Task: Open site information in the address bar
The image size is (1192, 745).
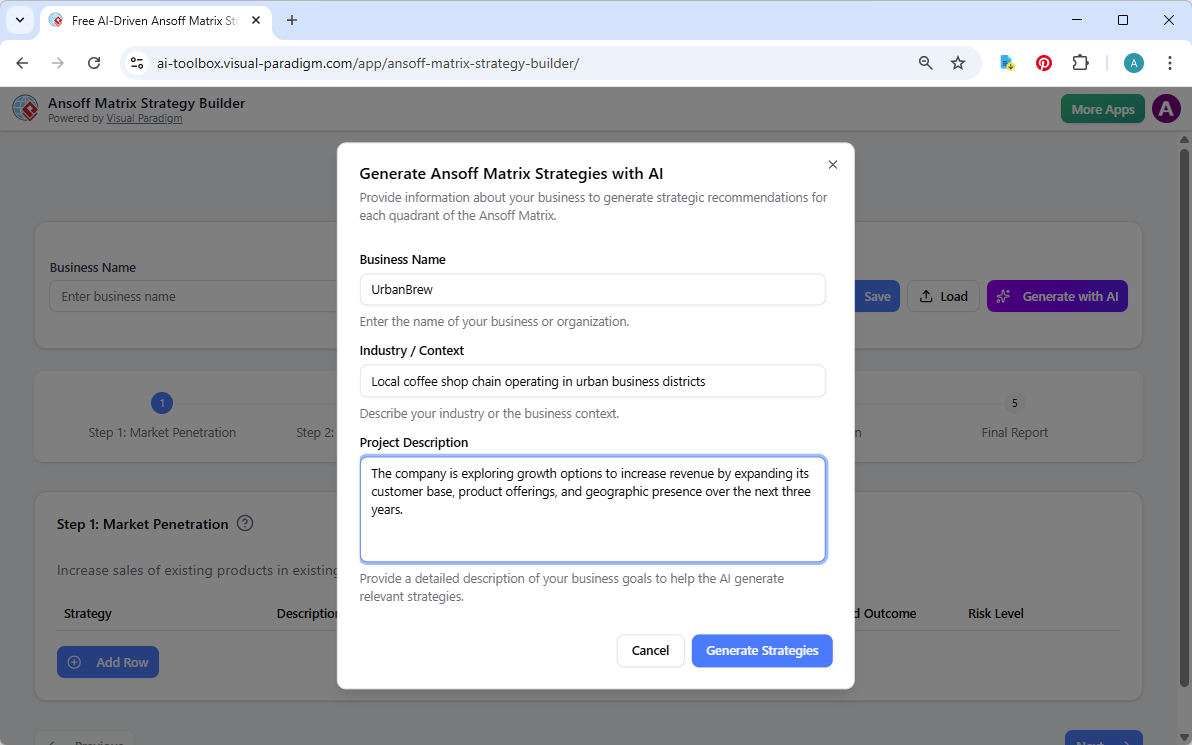Action: coord(136,62)
